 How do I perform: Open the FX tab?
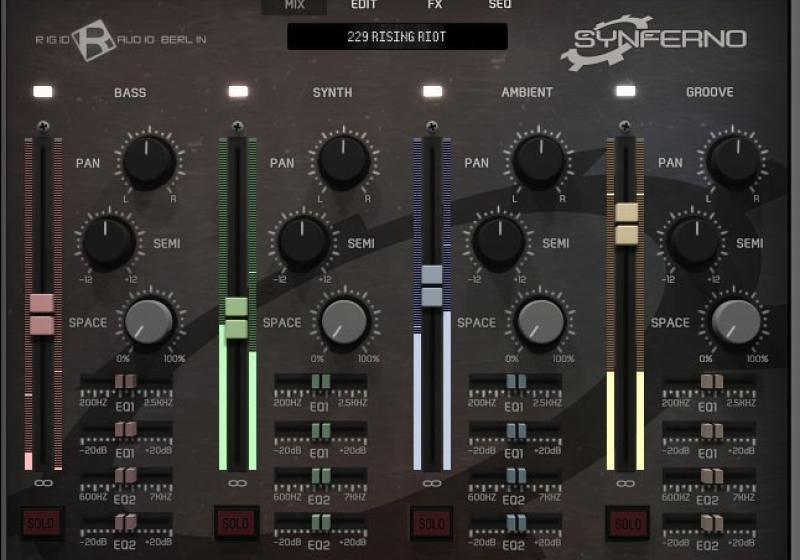tap(435, 5)
